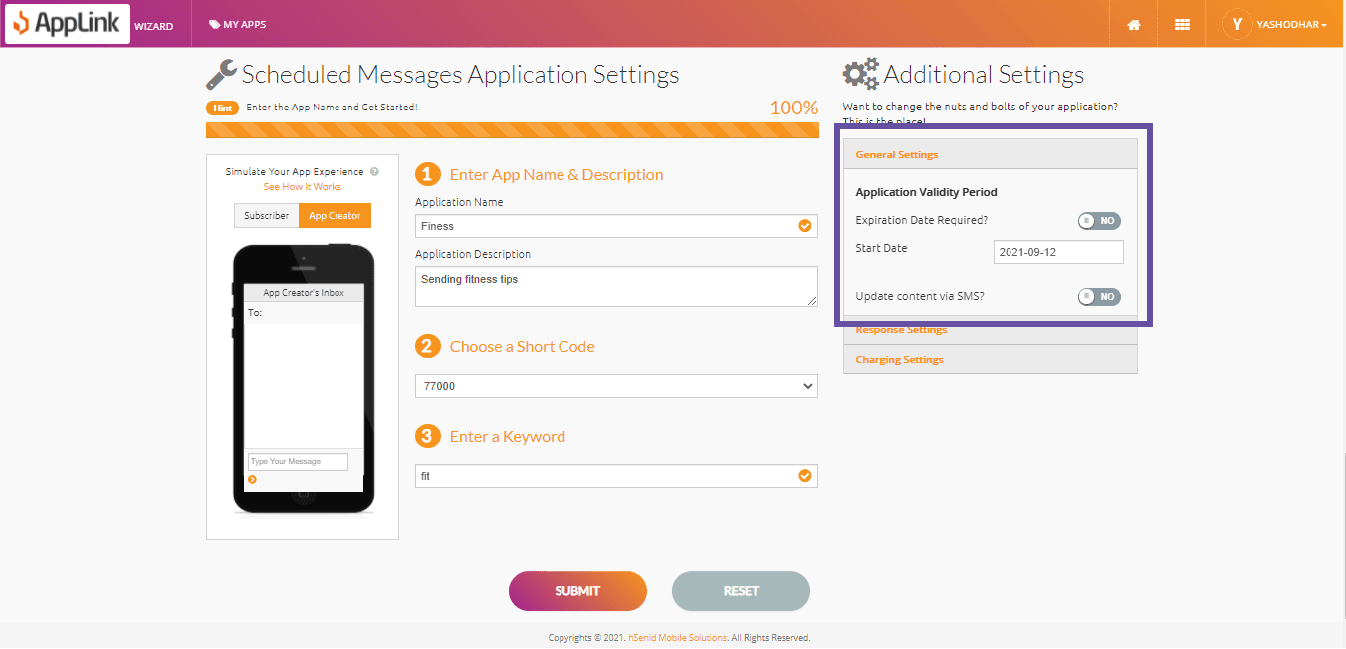Toggle Update content via SMS switch
Image resolution: width=1346 pixels, height=649 pixels.
[1099, 297]
